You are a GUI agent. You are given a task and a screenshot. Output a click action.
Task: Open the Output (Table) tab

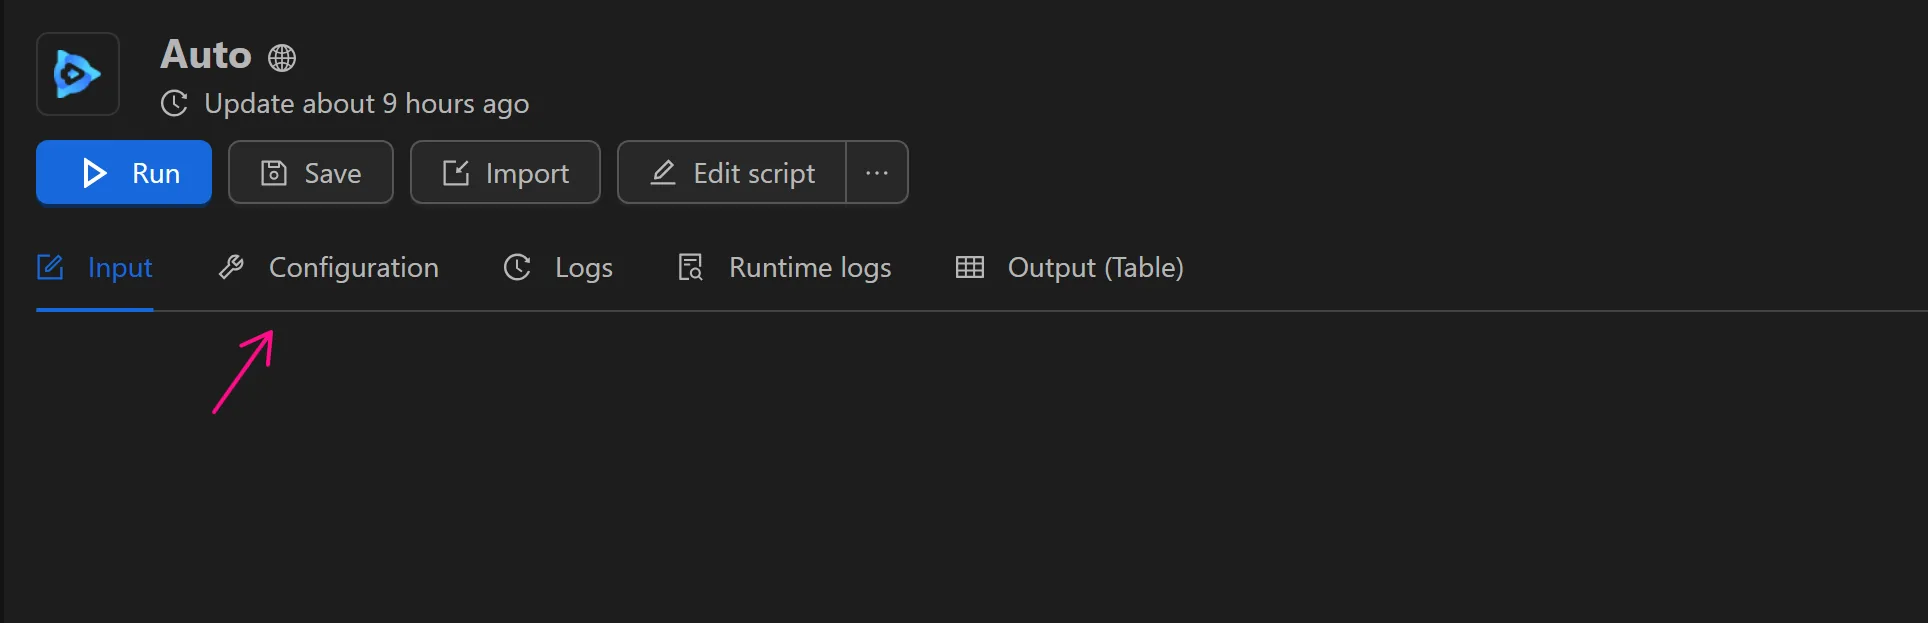point(1096,267)
